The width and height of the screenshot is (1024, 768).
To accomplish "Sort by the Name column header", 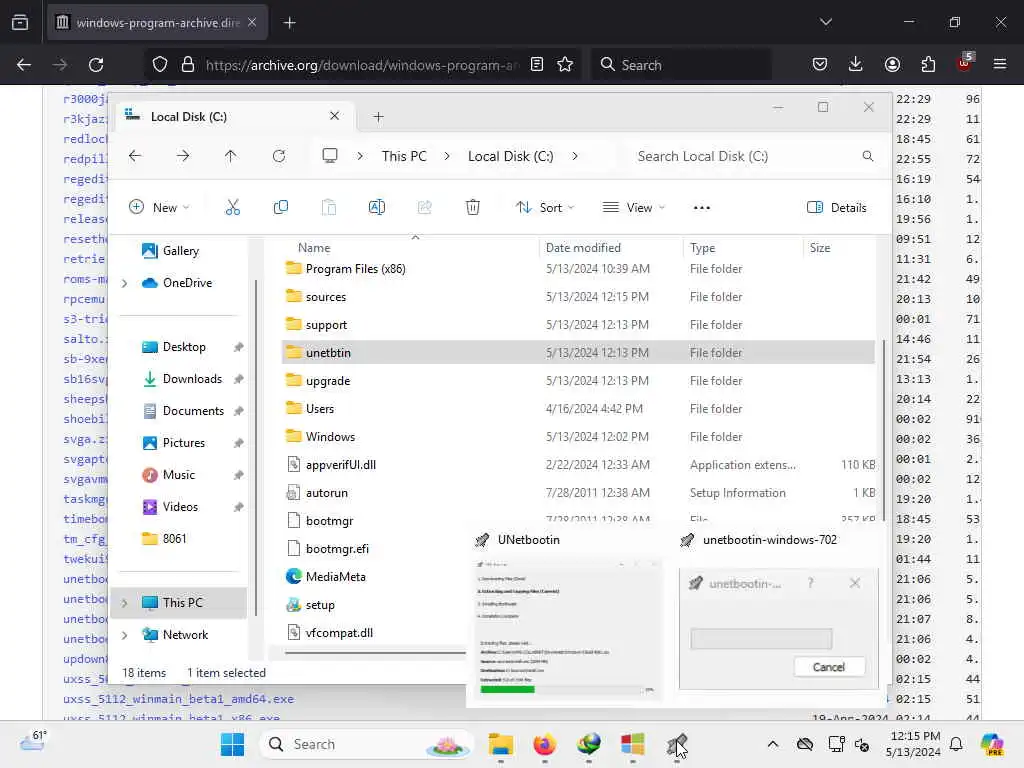I will coord(314,248).
